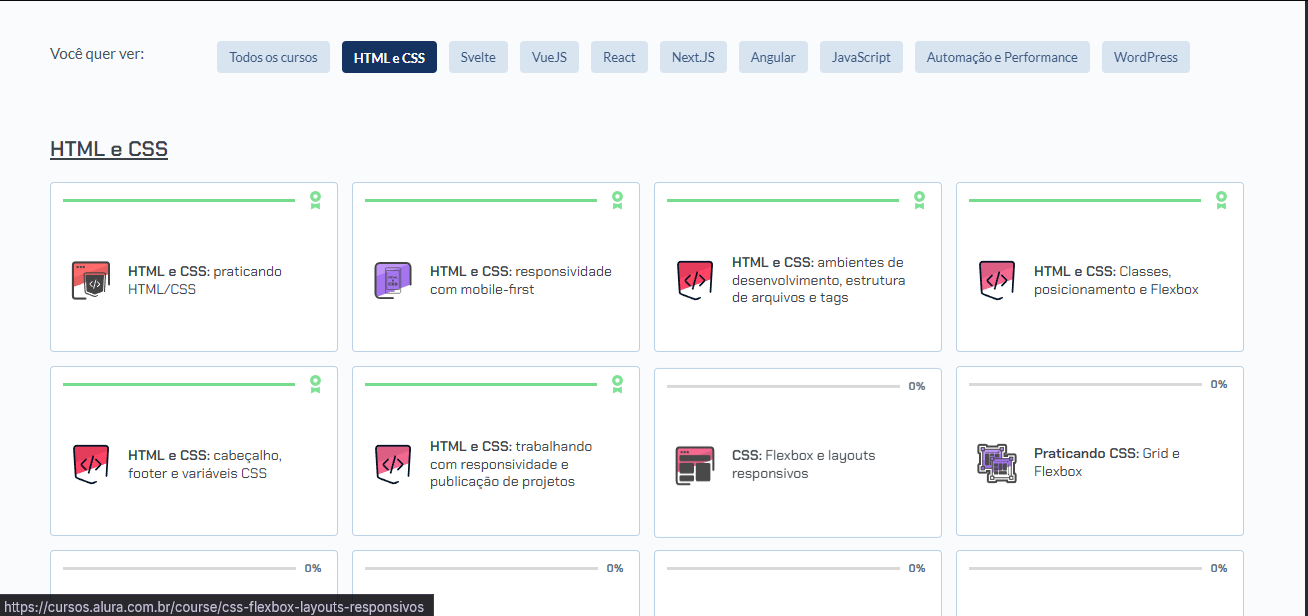Select the JavaScript filter
This screenshot has height=616, width=1308.
click(861, 57)
